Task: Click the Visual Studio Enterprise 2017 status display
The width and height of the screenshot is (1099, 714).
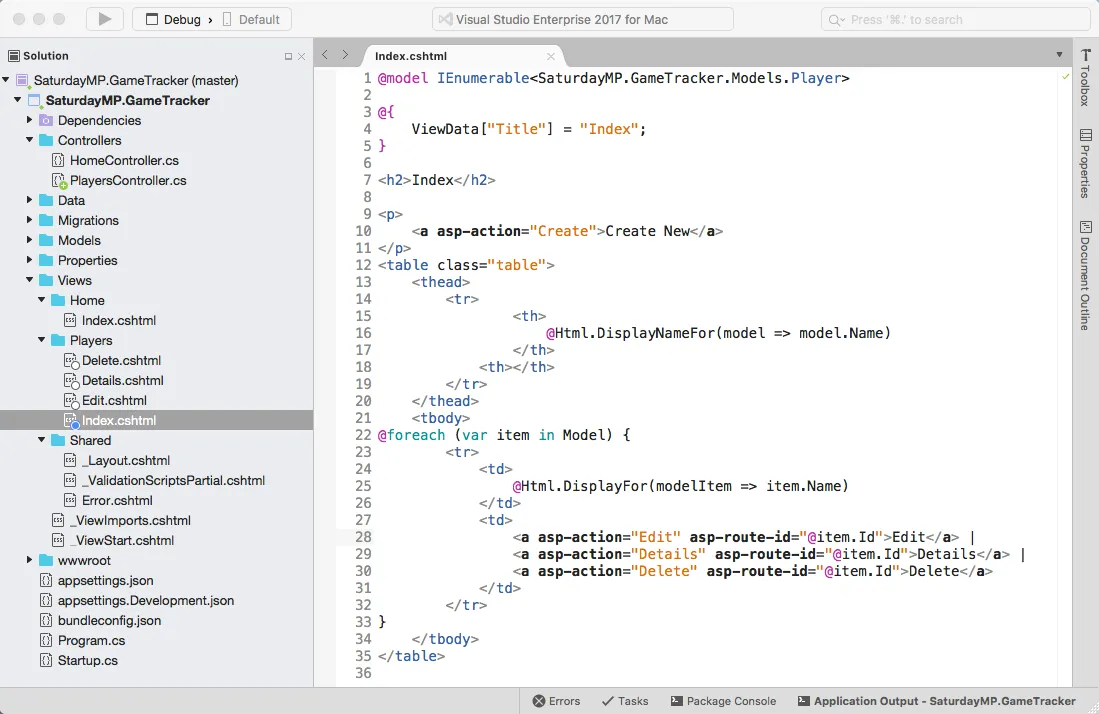Action: 583,20
